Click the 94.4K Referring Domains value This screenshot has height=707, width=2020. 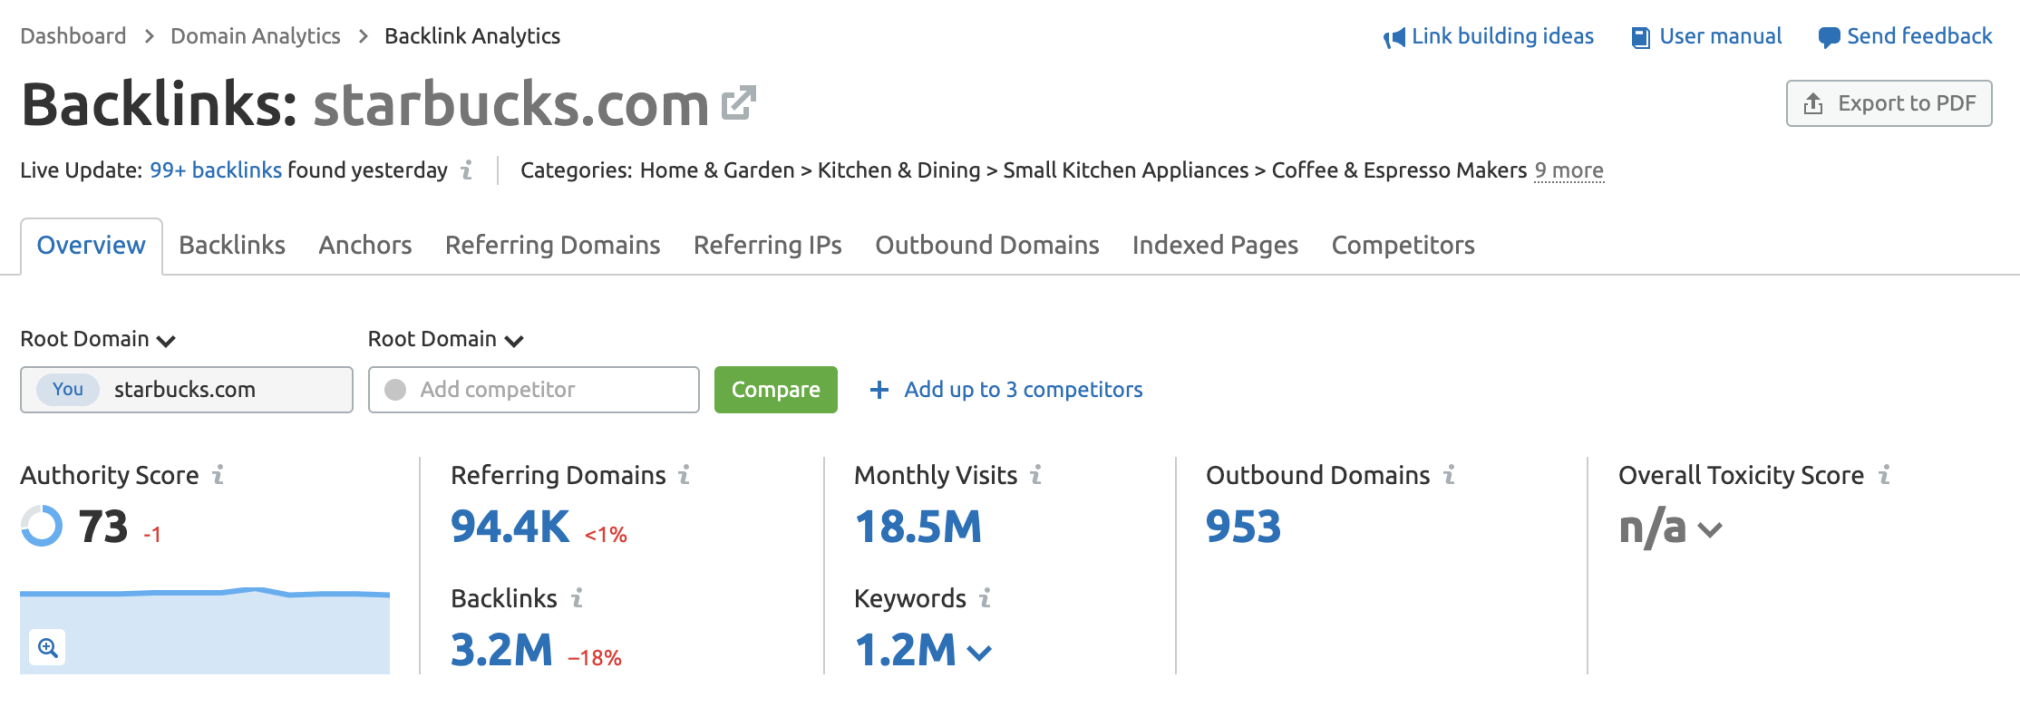(x=510, y=526)
